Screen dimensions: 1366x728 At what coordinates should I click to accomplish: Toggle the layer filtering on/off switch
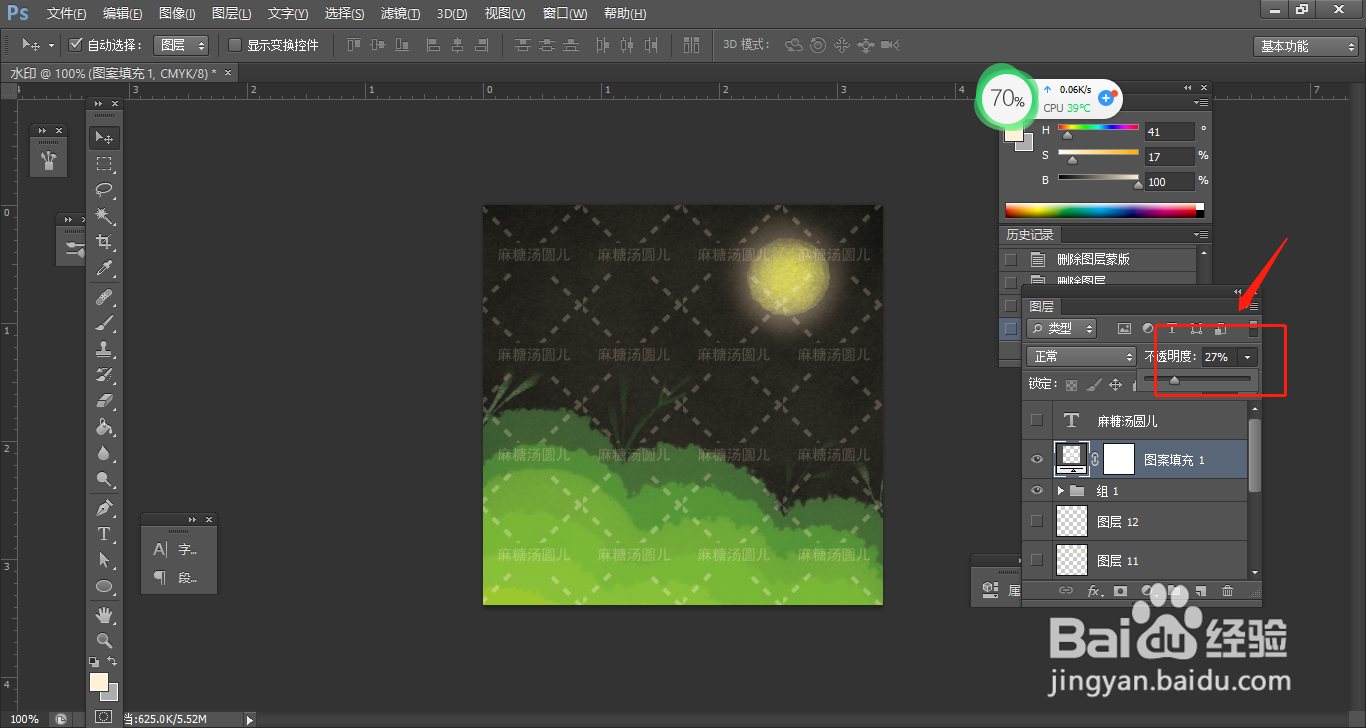(1253, 328)
